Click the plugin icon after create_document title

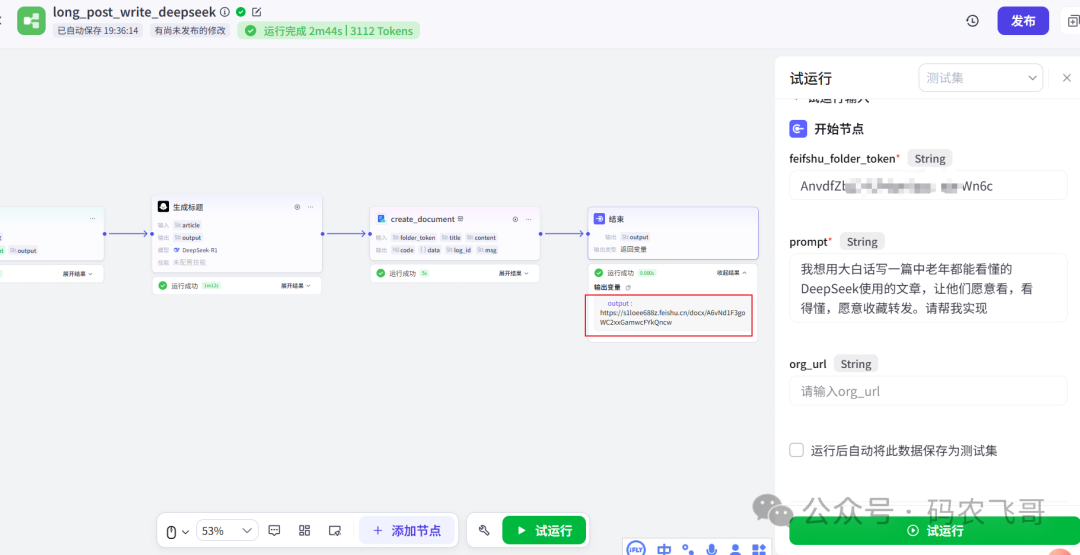(x=461, y=219)
